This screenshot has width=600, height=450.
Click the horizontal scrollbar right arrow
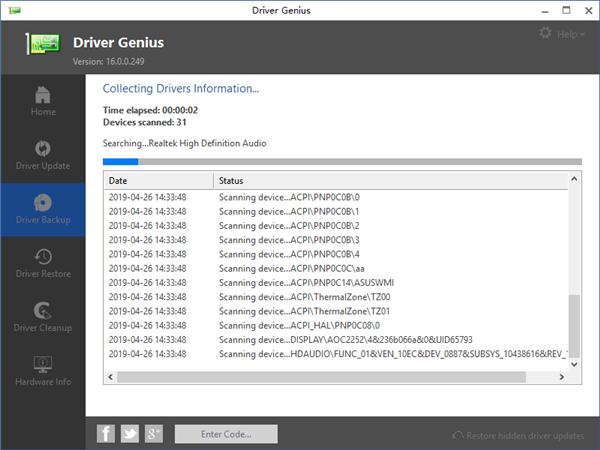[x=561, y=377]
